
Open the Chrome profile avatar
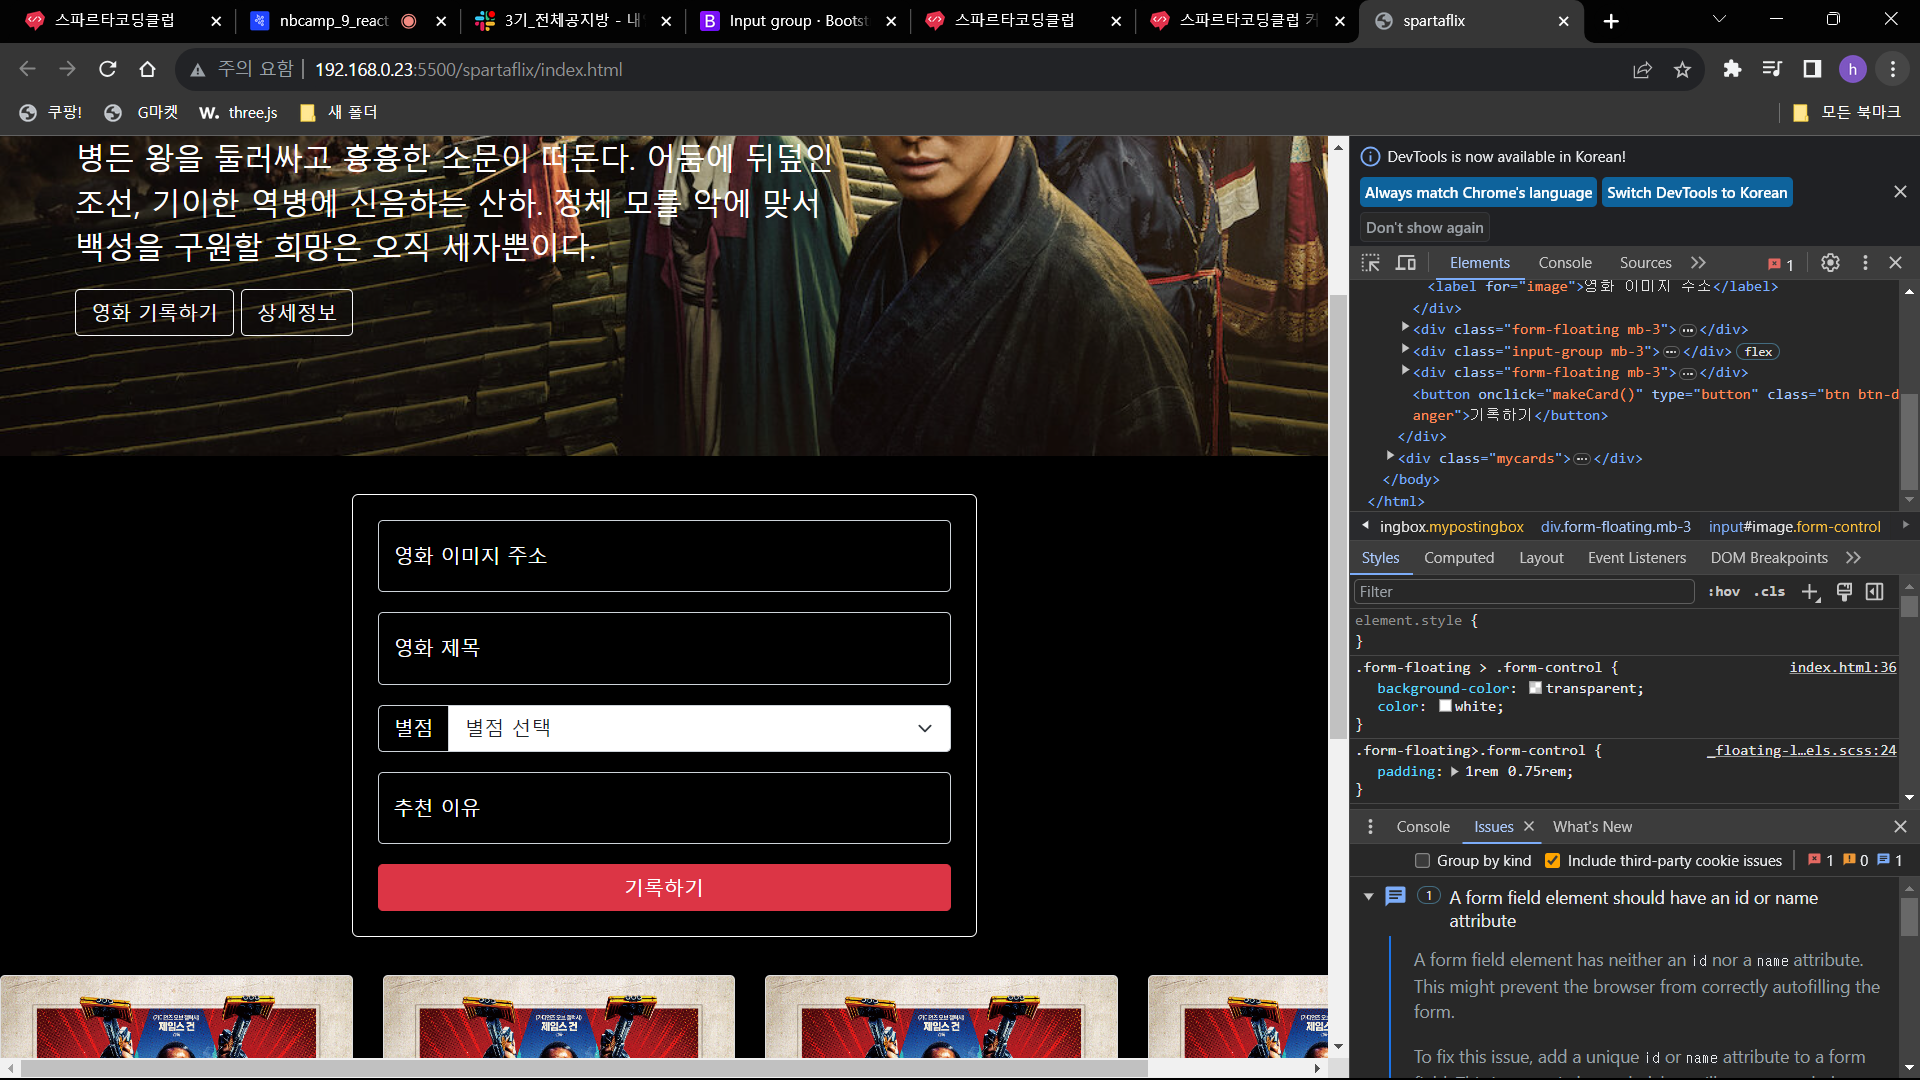coord(1852,69)
